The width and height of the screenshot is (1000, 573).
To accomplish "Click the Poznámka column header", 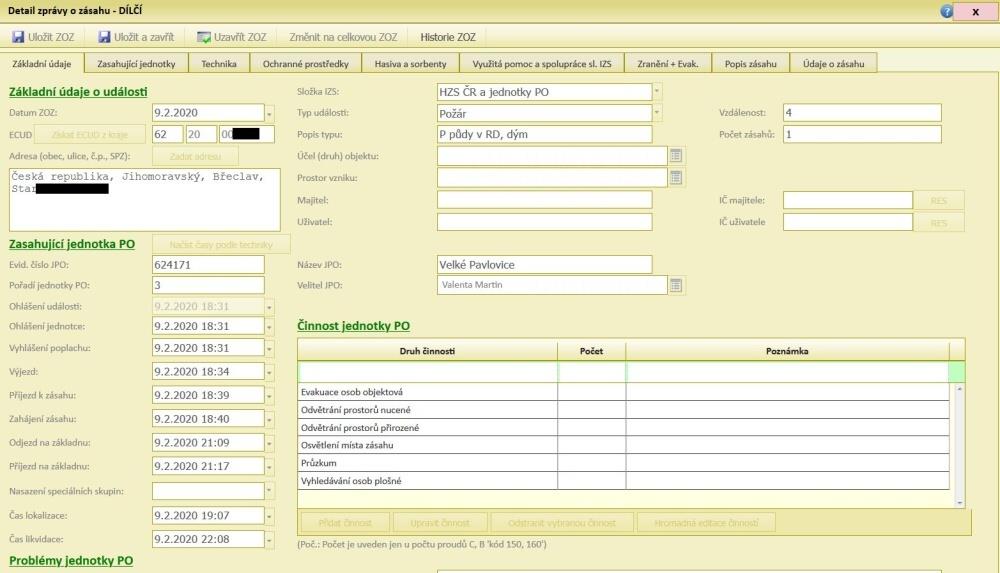I will [787, 351].
